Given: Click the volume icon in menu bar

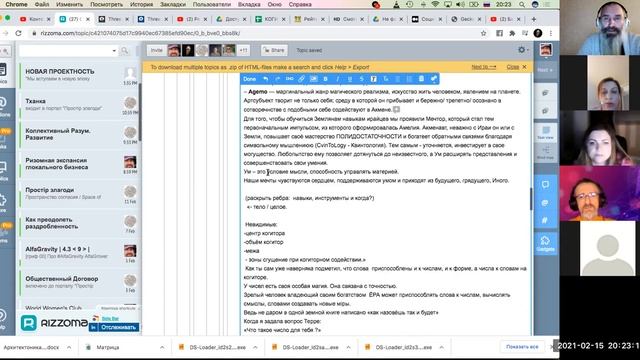Looking at the screenshot, I should click(460, 4).
